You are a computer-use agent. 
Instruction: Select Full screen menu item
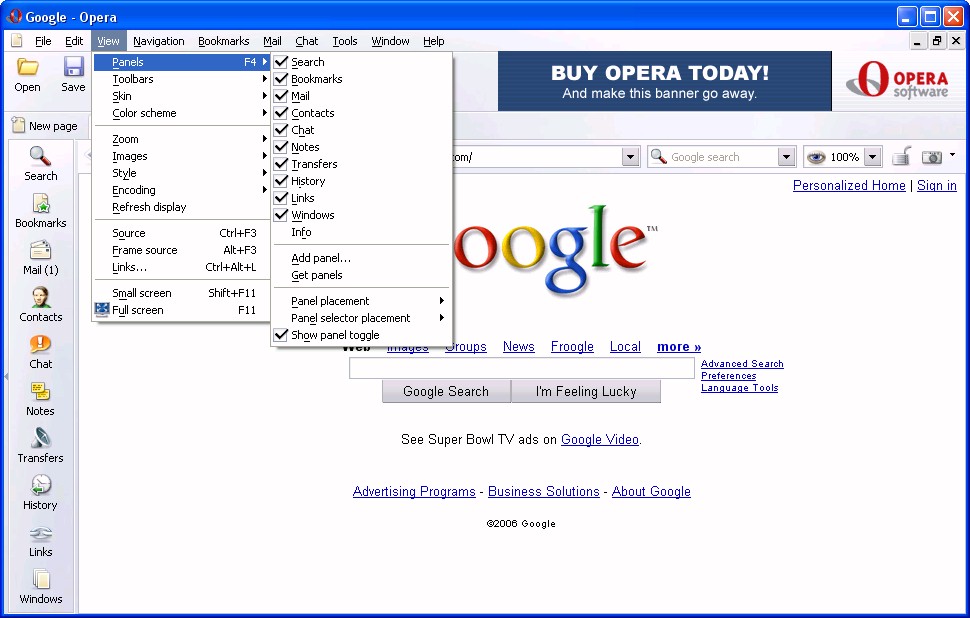181,310
